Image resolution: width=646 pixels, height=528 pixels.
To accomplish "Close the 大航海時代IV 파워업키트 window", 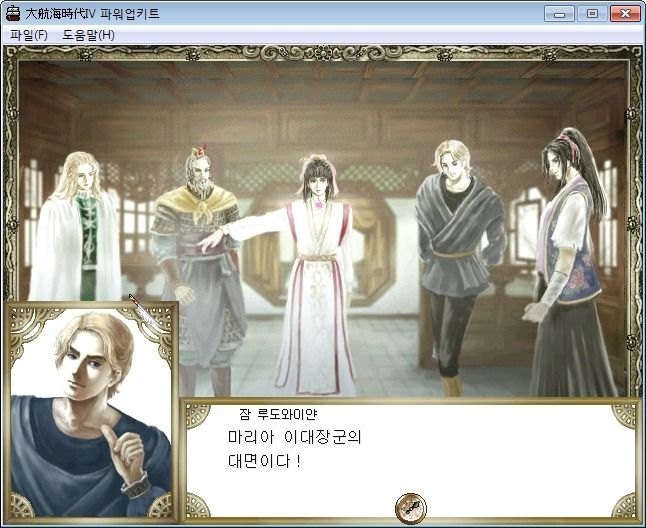I will 625,14.
